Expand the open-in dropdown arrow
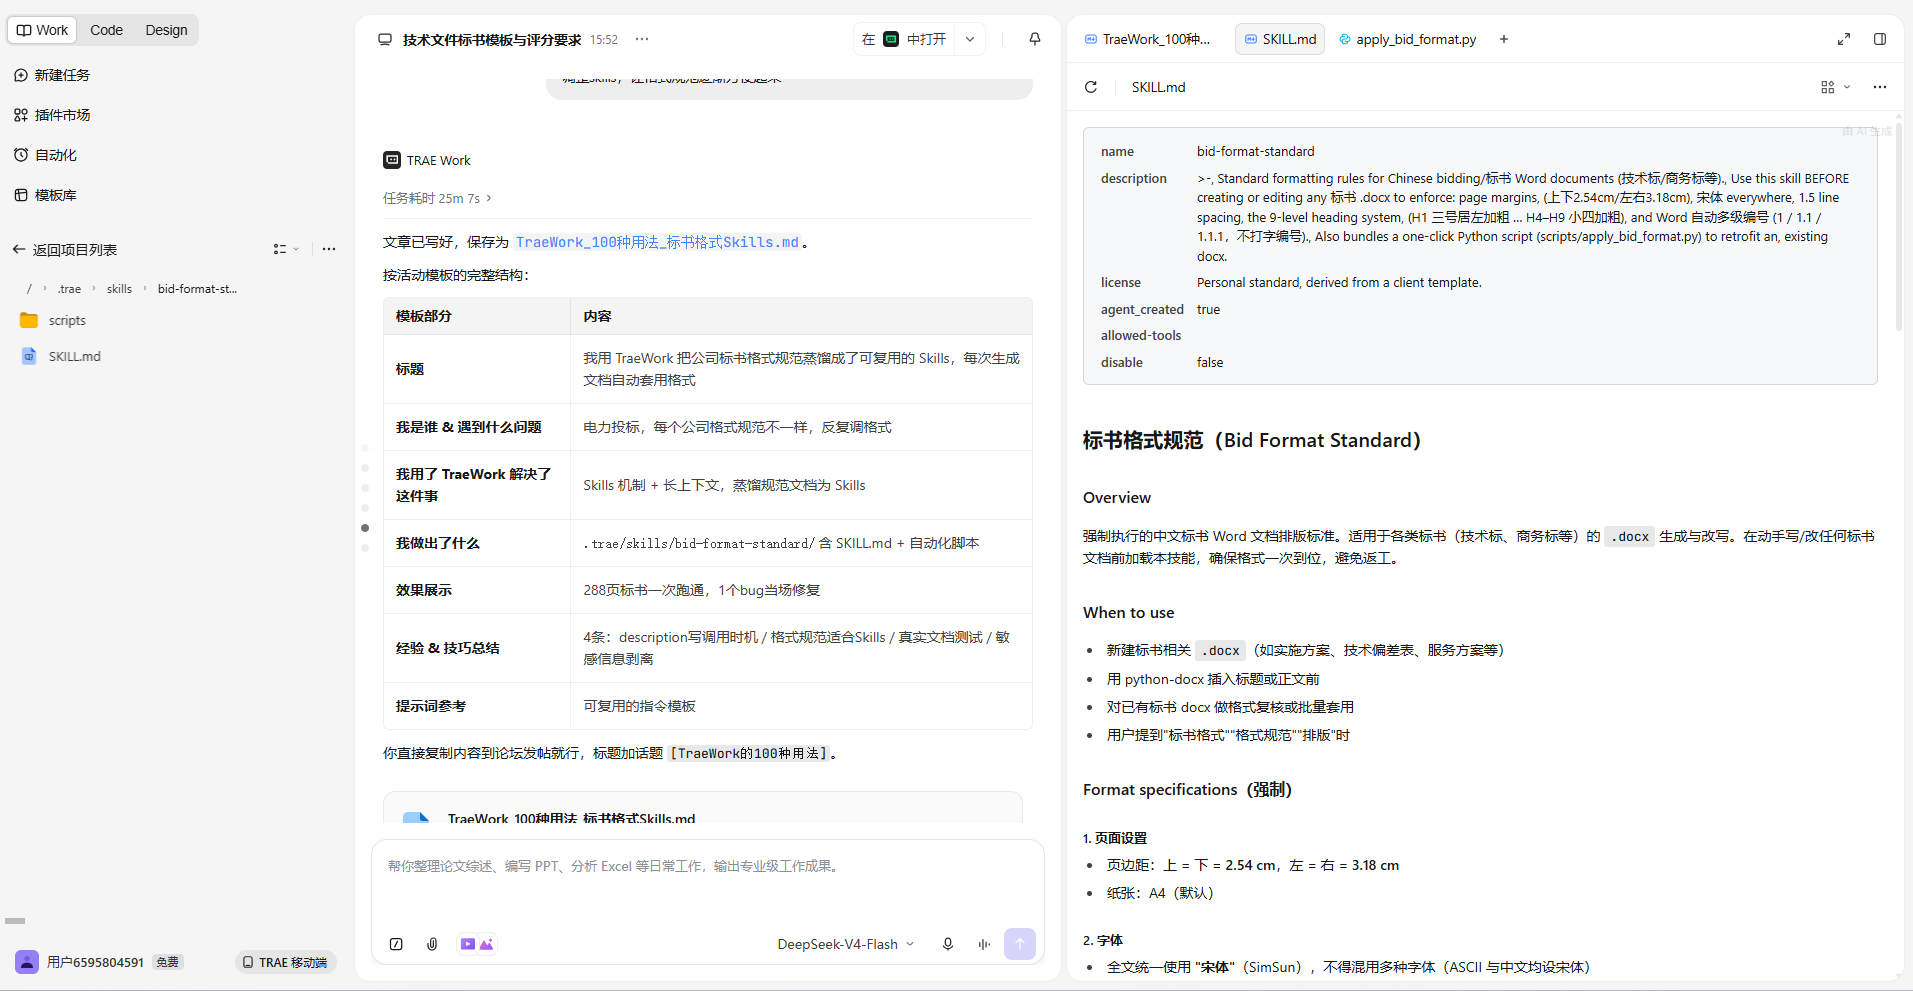The height and width of the screenshot is (991, 1913). 970,39
